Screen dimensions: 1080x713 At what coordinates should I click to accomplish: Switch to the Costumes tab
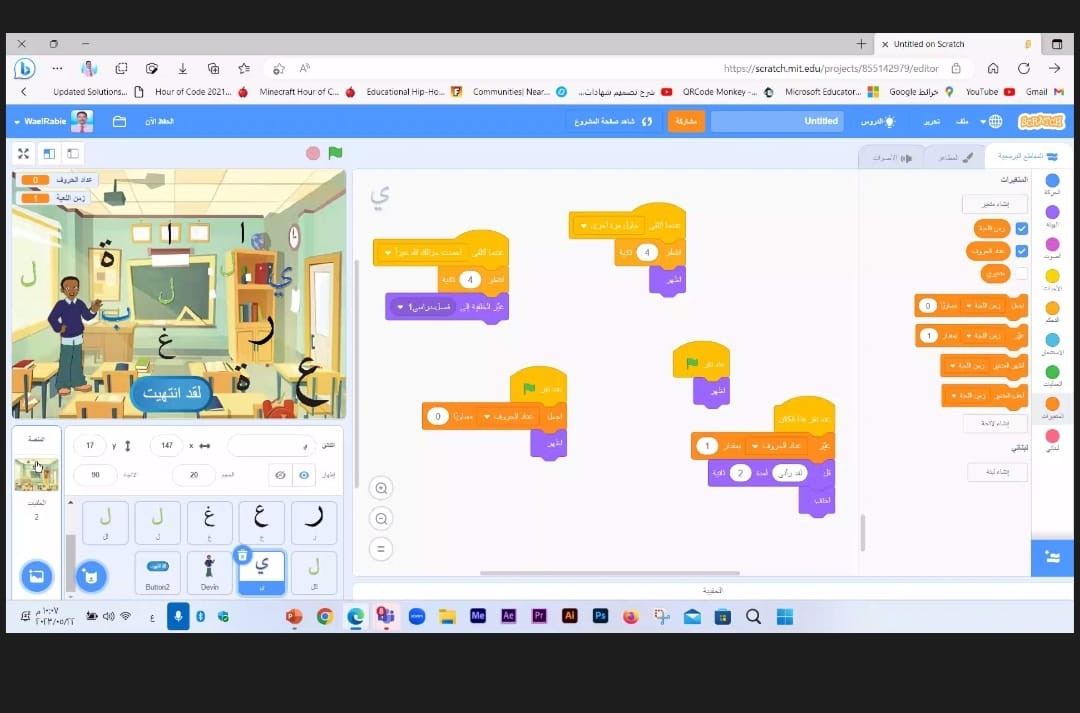click(955, 158)
